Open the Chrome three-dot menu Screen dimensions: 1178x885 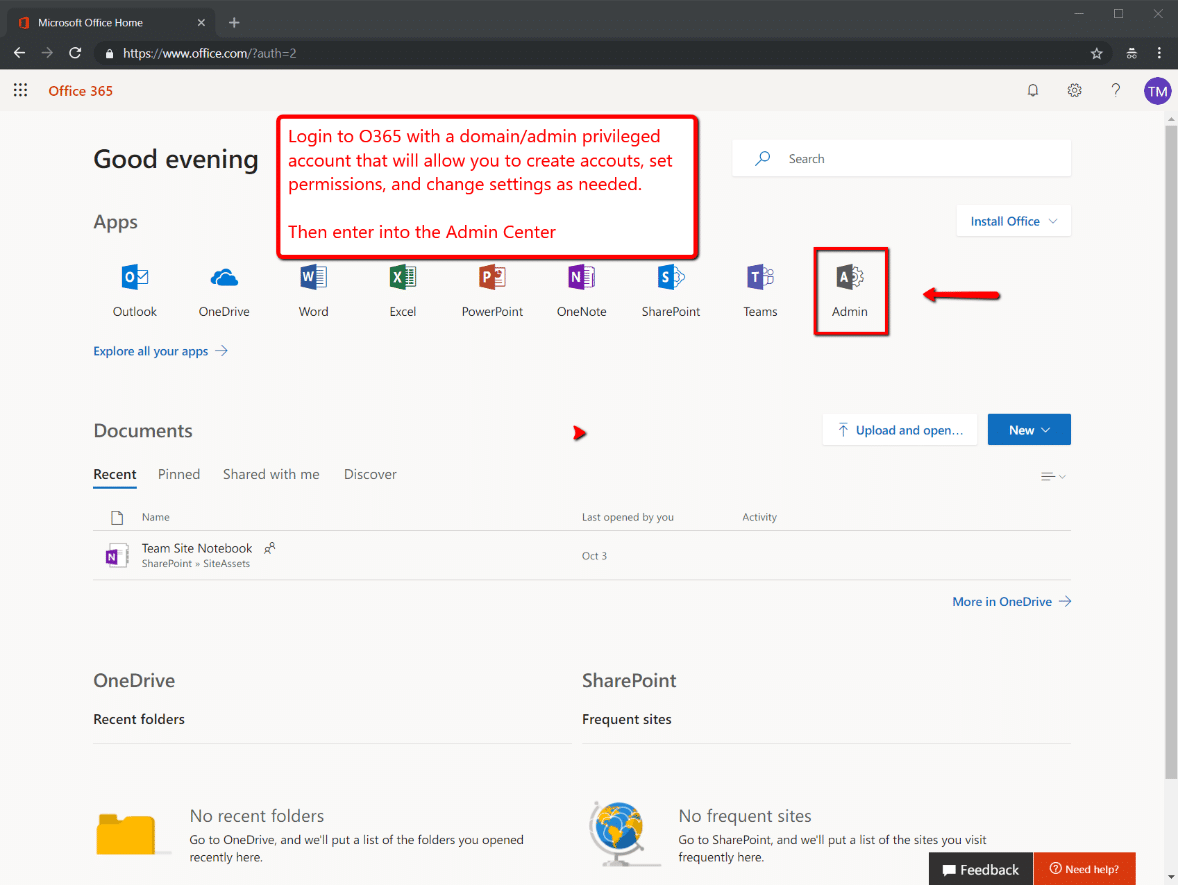click(1159, 53)
